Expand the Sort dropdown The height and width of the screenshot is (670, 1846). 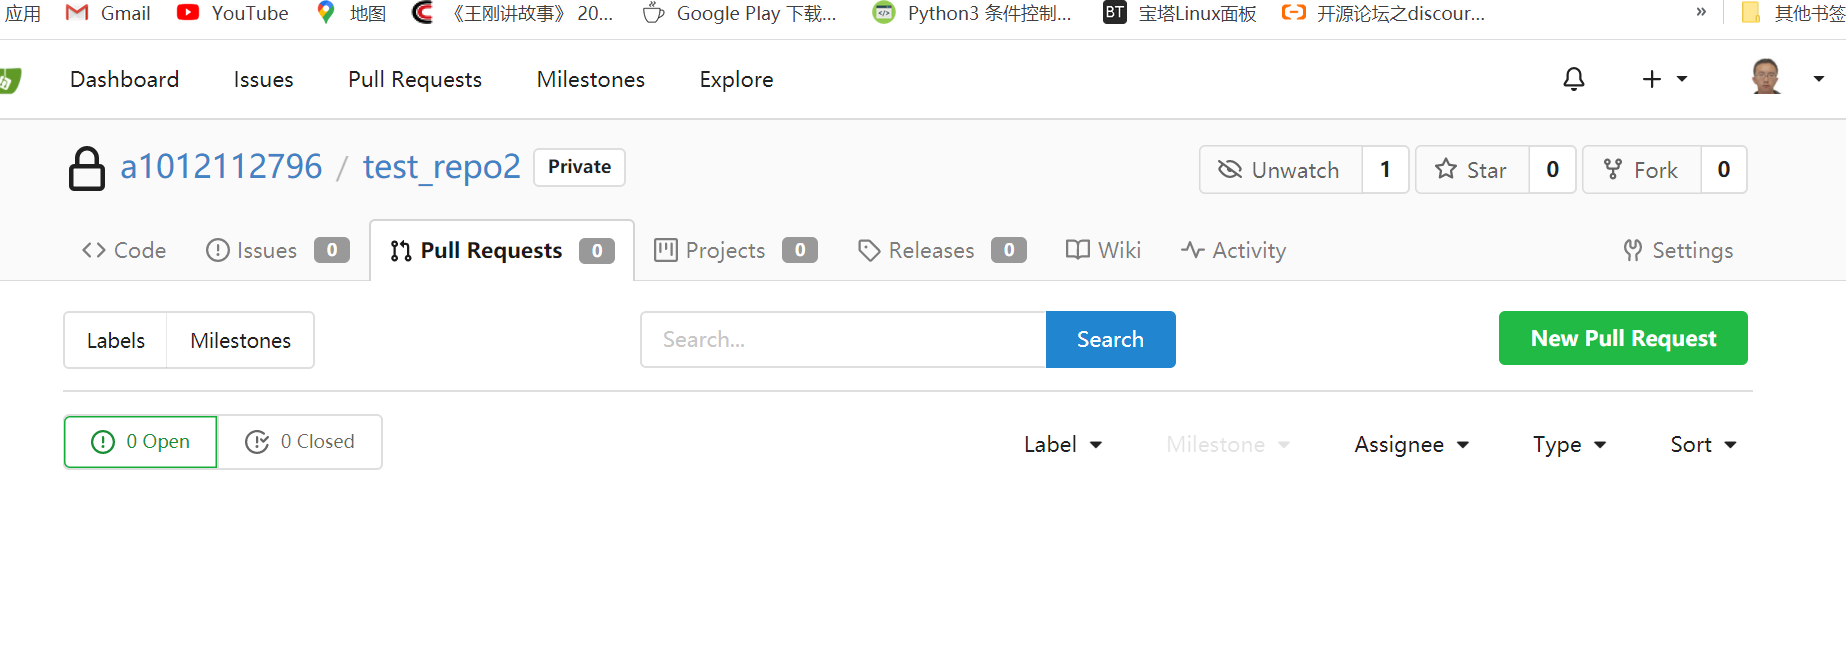click(x=1704, y=444)
